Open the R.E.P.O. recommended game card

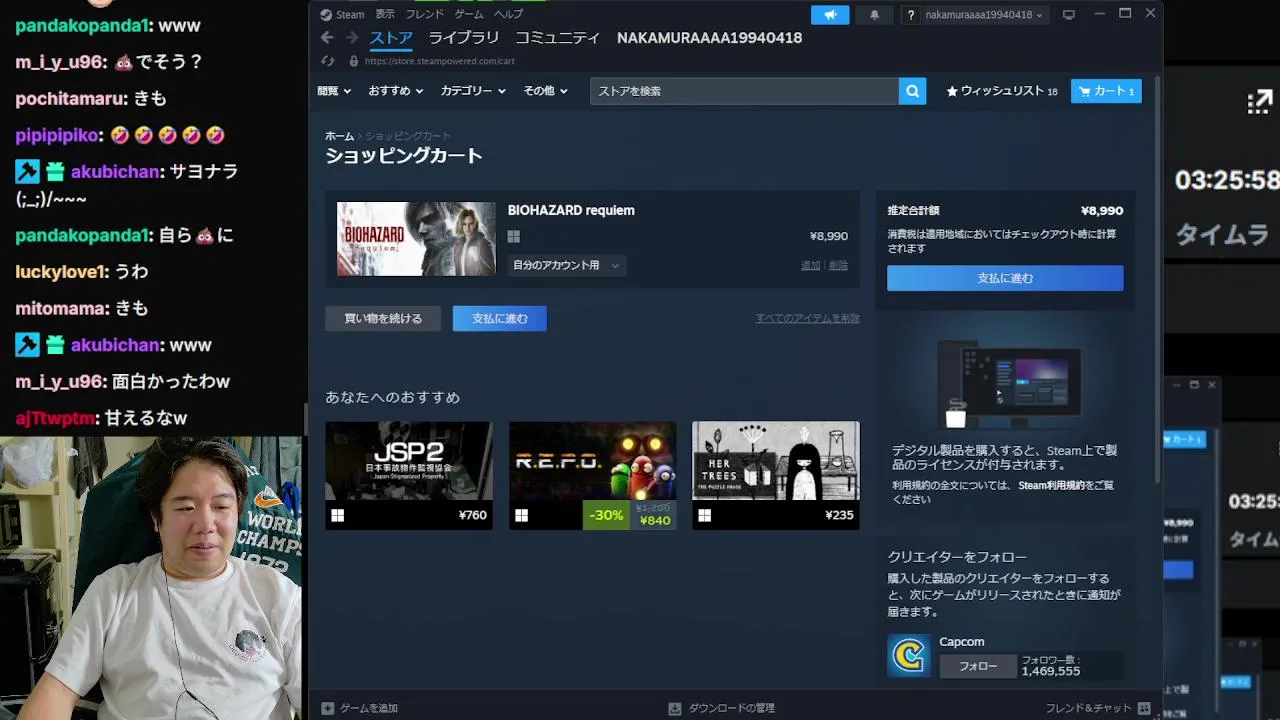[x=592, y=475]
